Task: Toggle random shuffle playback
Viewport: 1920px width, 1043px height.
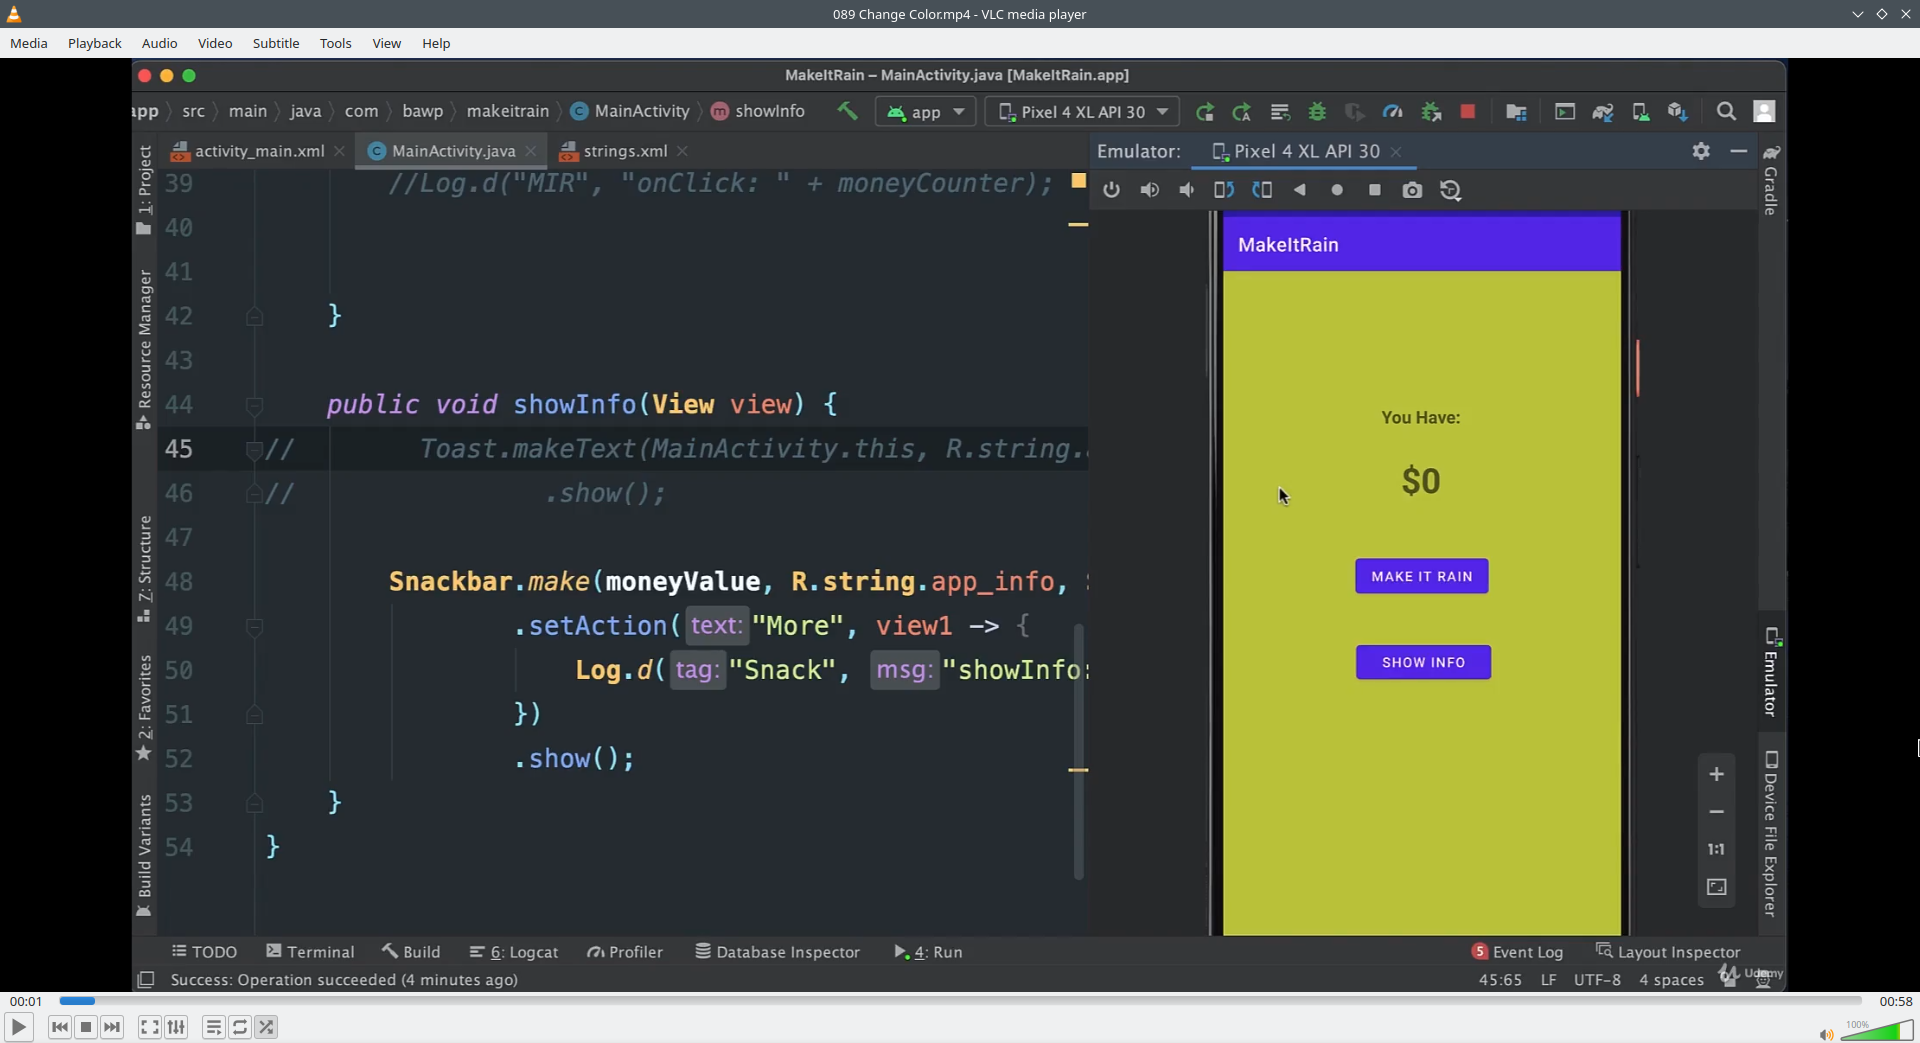Action: 266,1027
